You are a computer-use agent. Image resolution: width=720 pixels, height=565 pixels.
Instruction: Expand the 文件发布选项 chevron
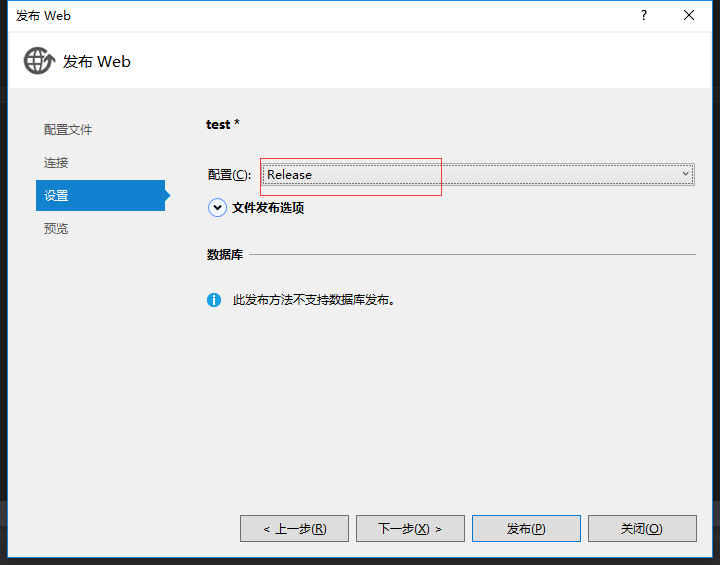click(217, 208)
